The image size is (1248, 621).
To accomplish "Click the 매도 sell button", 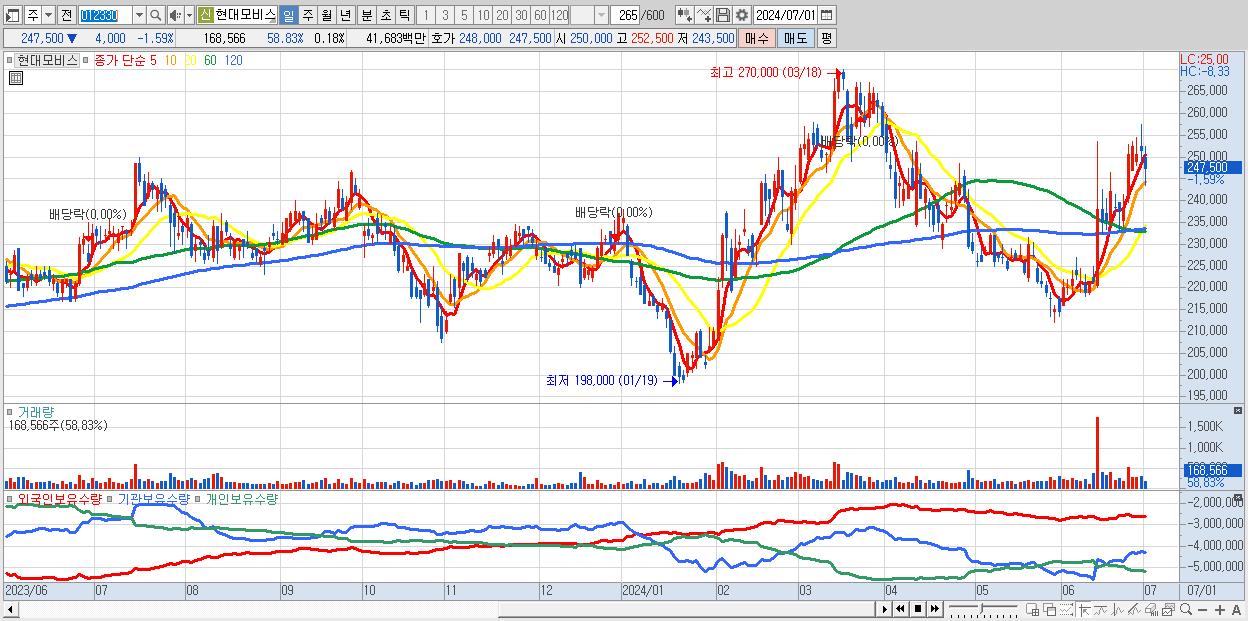I will coord(796,38).
